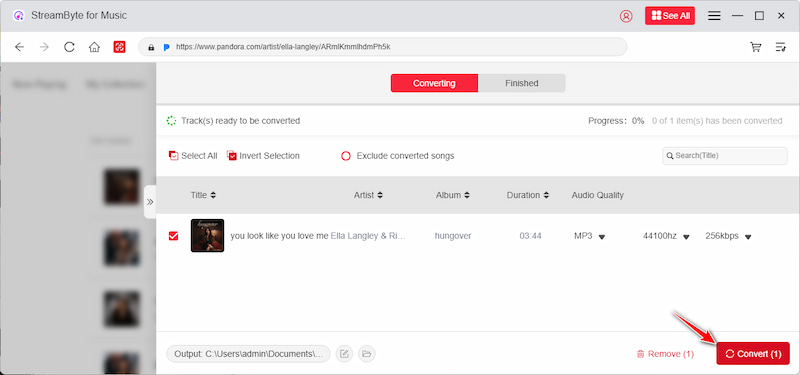Image resolution: width=800 pixels, height=375 pixels.
Task: Click the duration 03:44
Action: click(531, 236)
